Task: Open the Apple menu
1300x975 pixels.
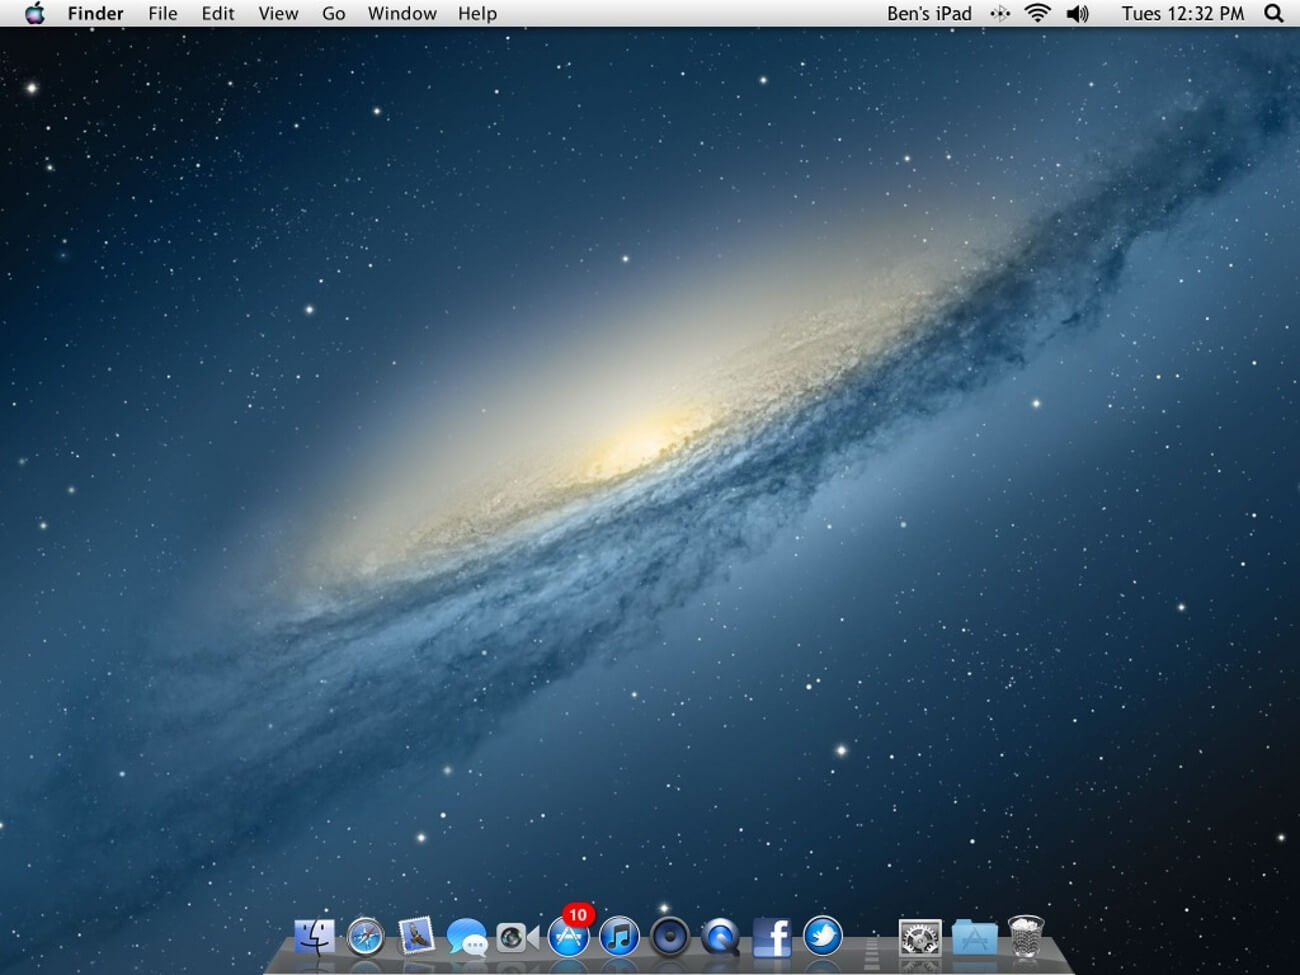Action: [34, 13]
